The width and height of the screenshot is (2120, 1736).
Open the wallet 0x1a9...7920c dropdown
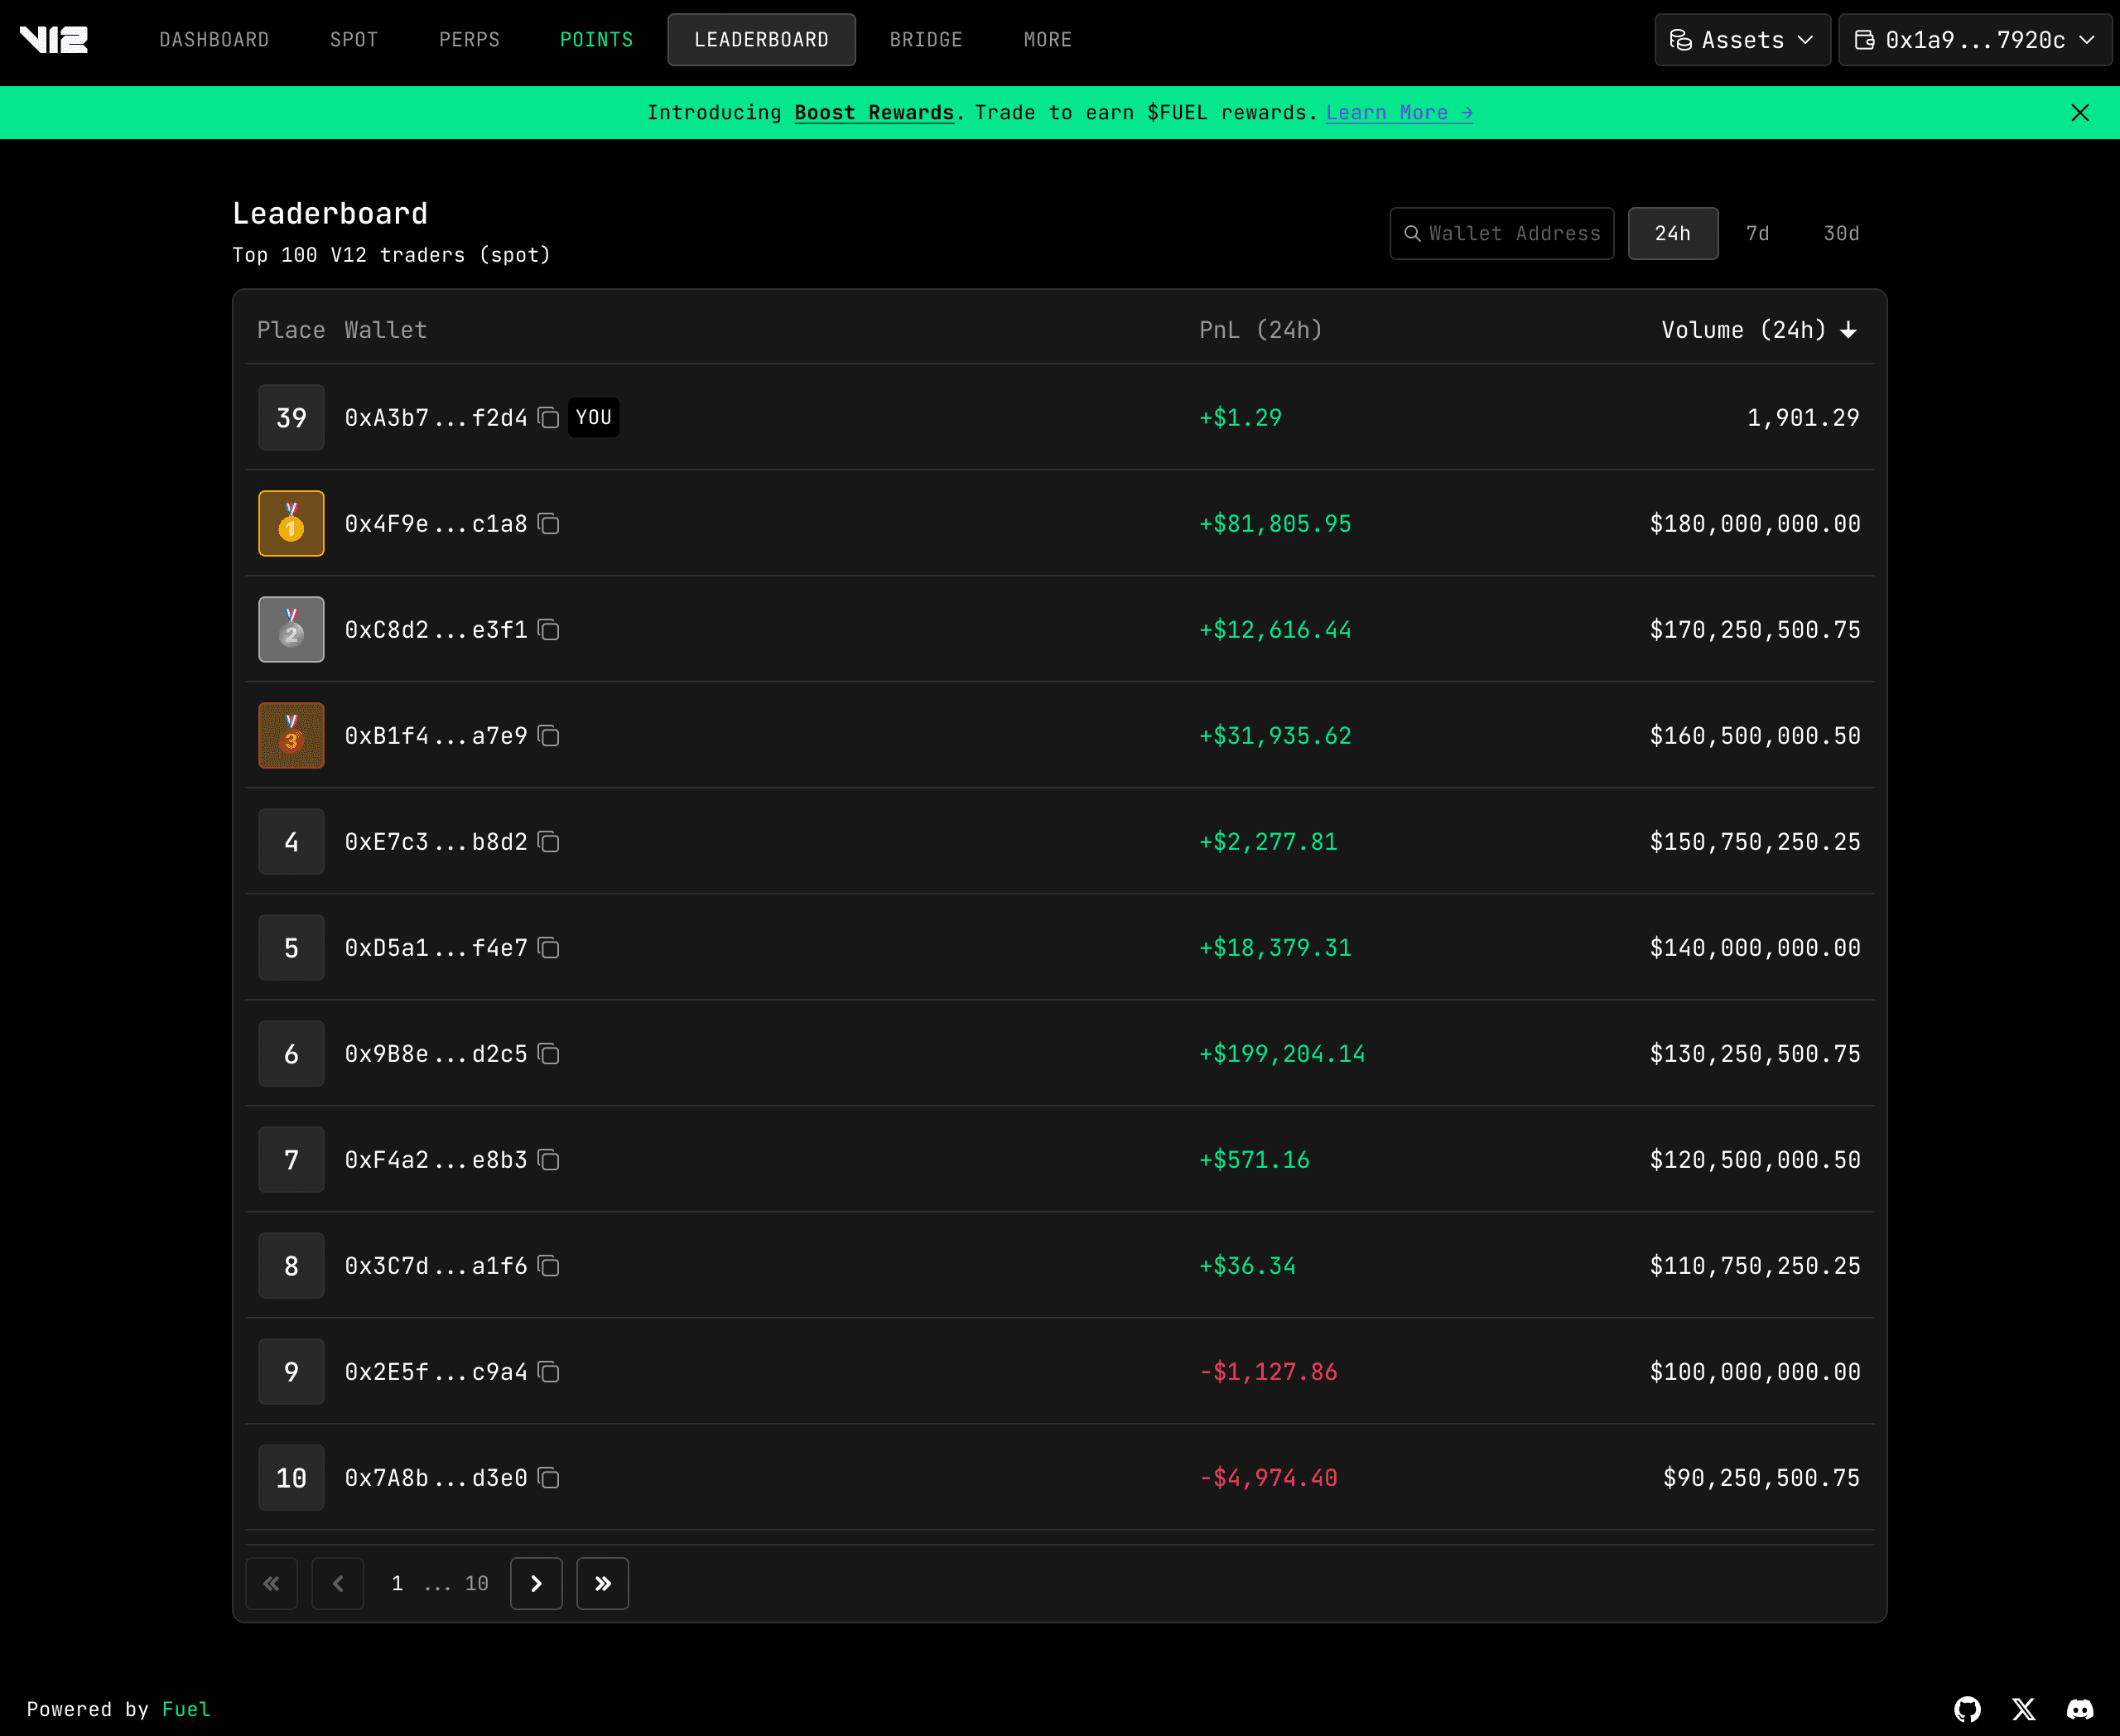tap(1974, 40)
